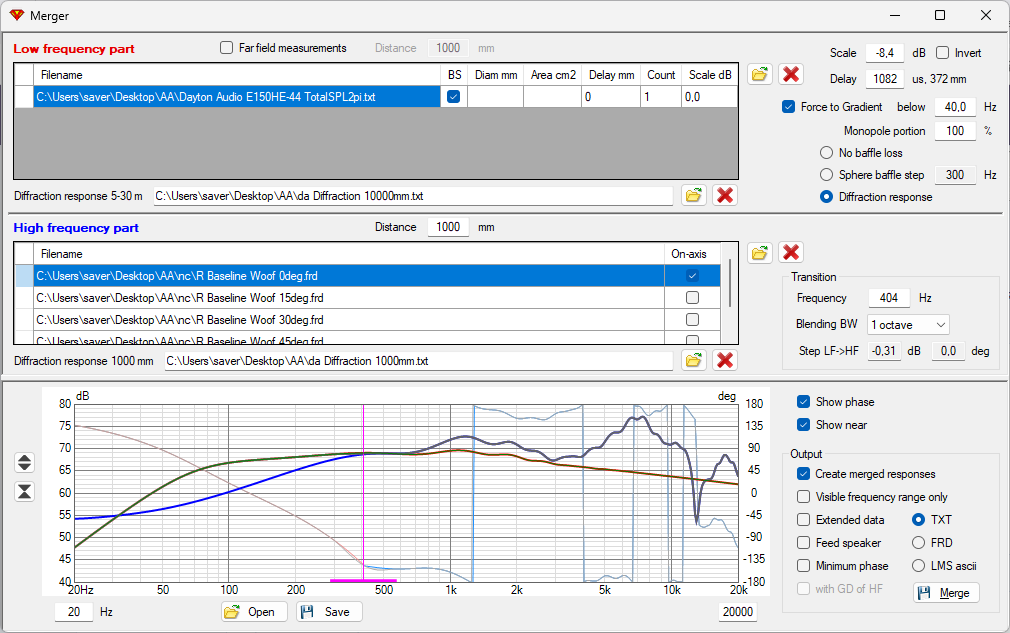
Task: Open folder icon for high frequency files
Action: pyautogui.click(x=760, y=252)
